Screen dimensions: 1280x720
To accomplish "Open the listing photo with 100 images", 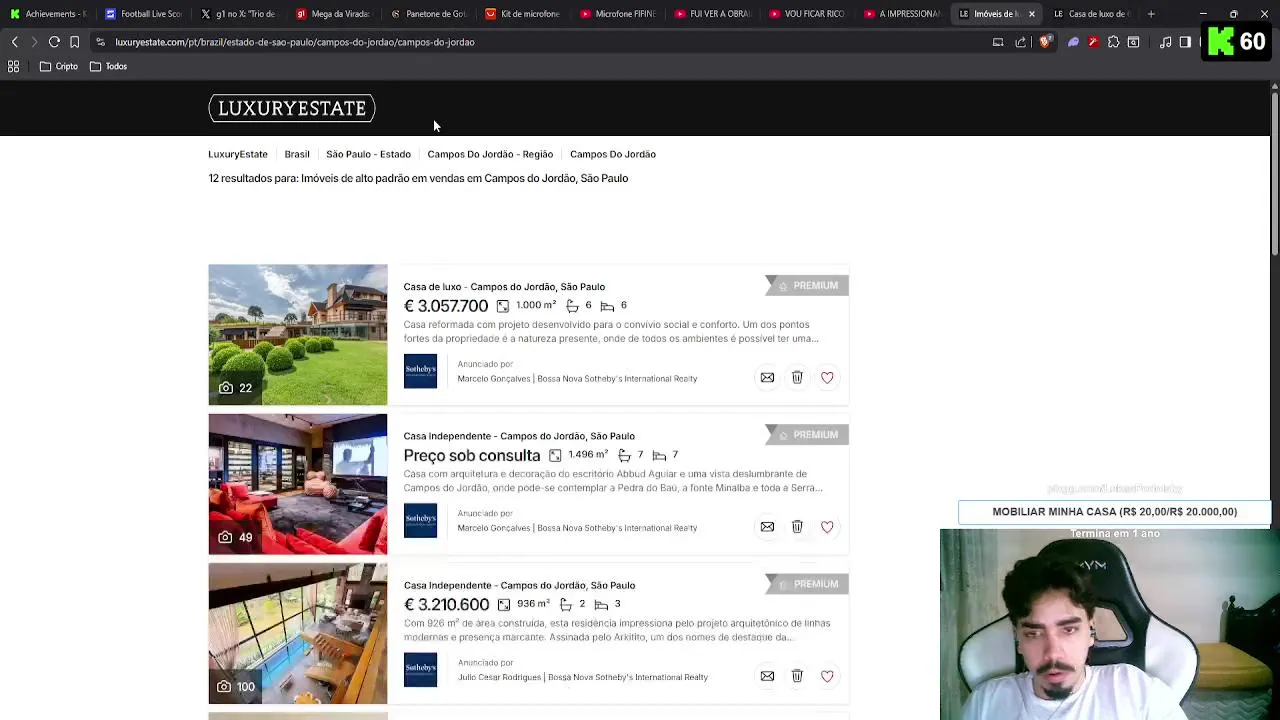I will 298,634.
